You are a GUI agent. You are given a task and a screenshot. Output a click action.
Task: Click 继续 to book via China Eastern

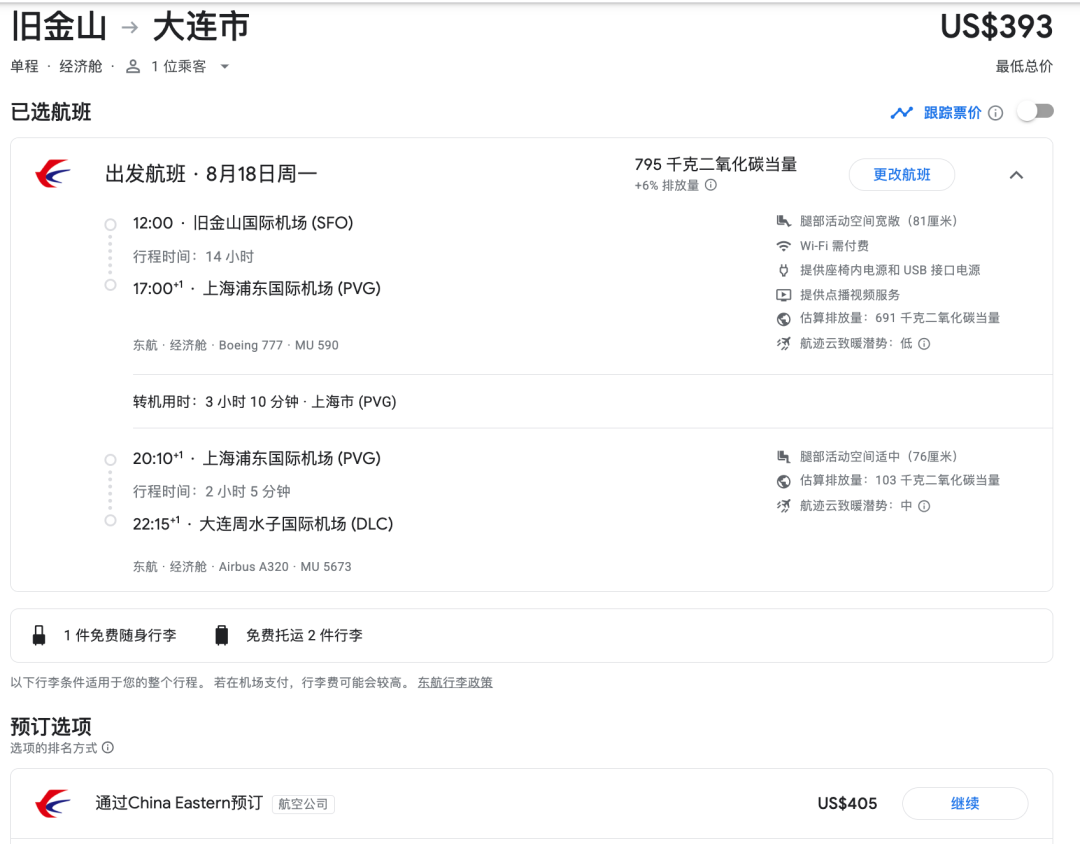pos(964,803)
